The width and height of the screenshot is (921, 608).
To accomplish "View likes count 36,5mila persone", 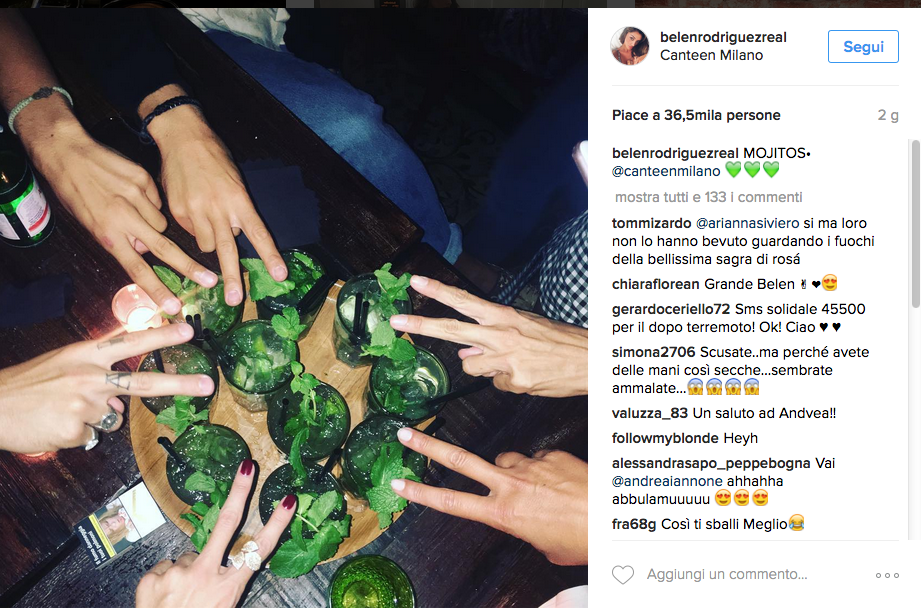I will 696,115.
